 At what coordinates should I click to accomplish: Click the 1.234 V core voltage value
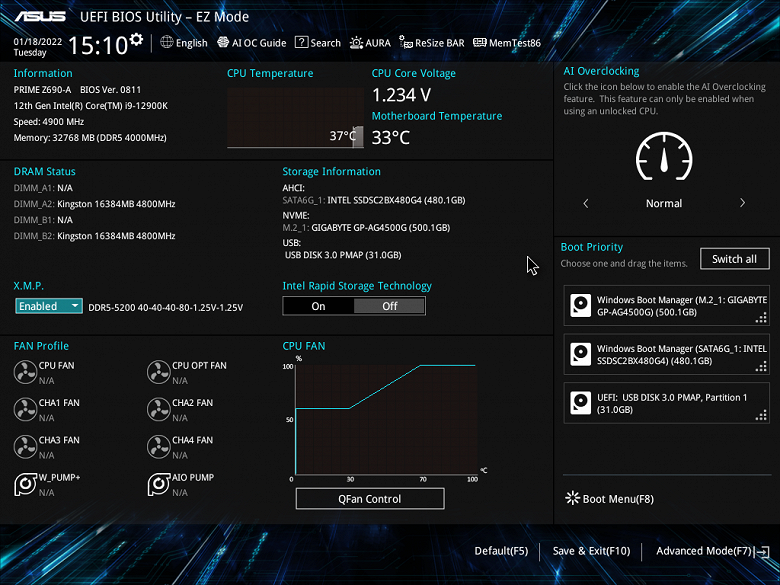click(401, 95)
